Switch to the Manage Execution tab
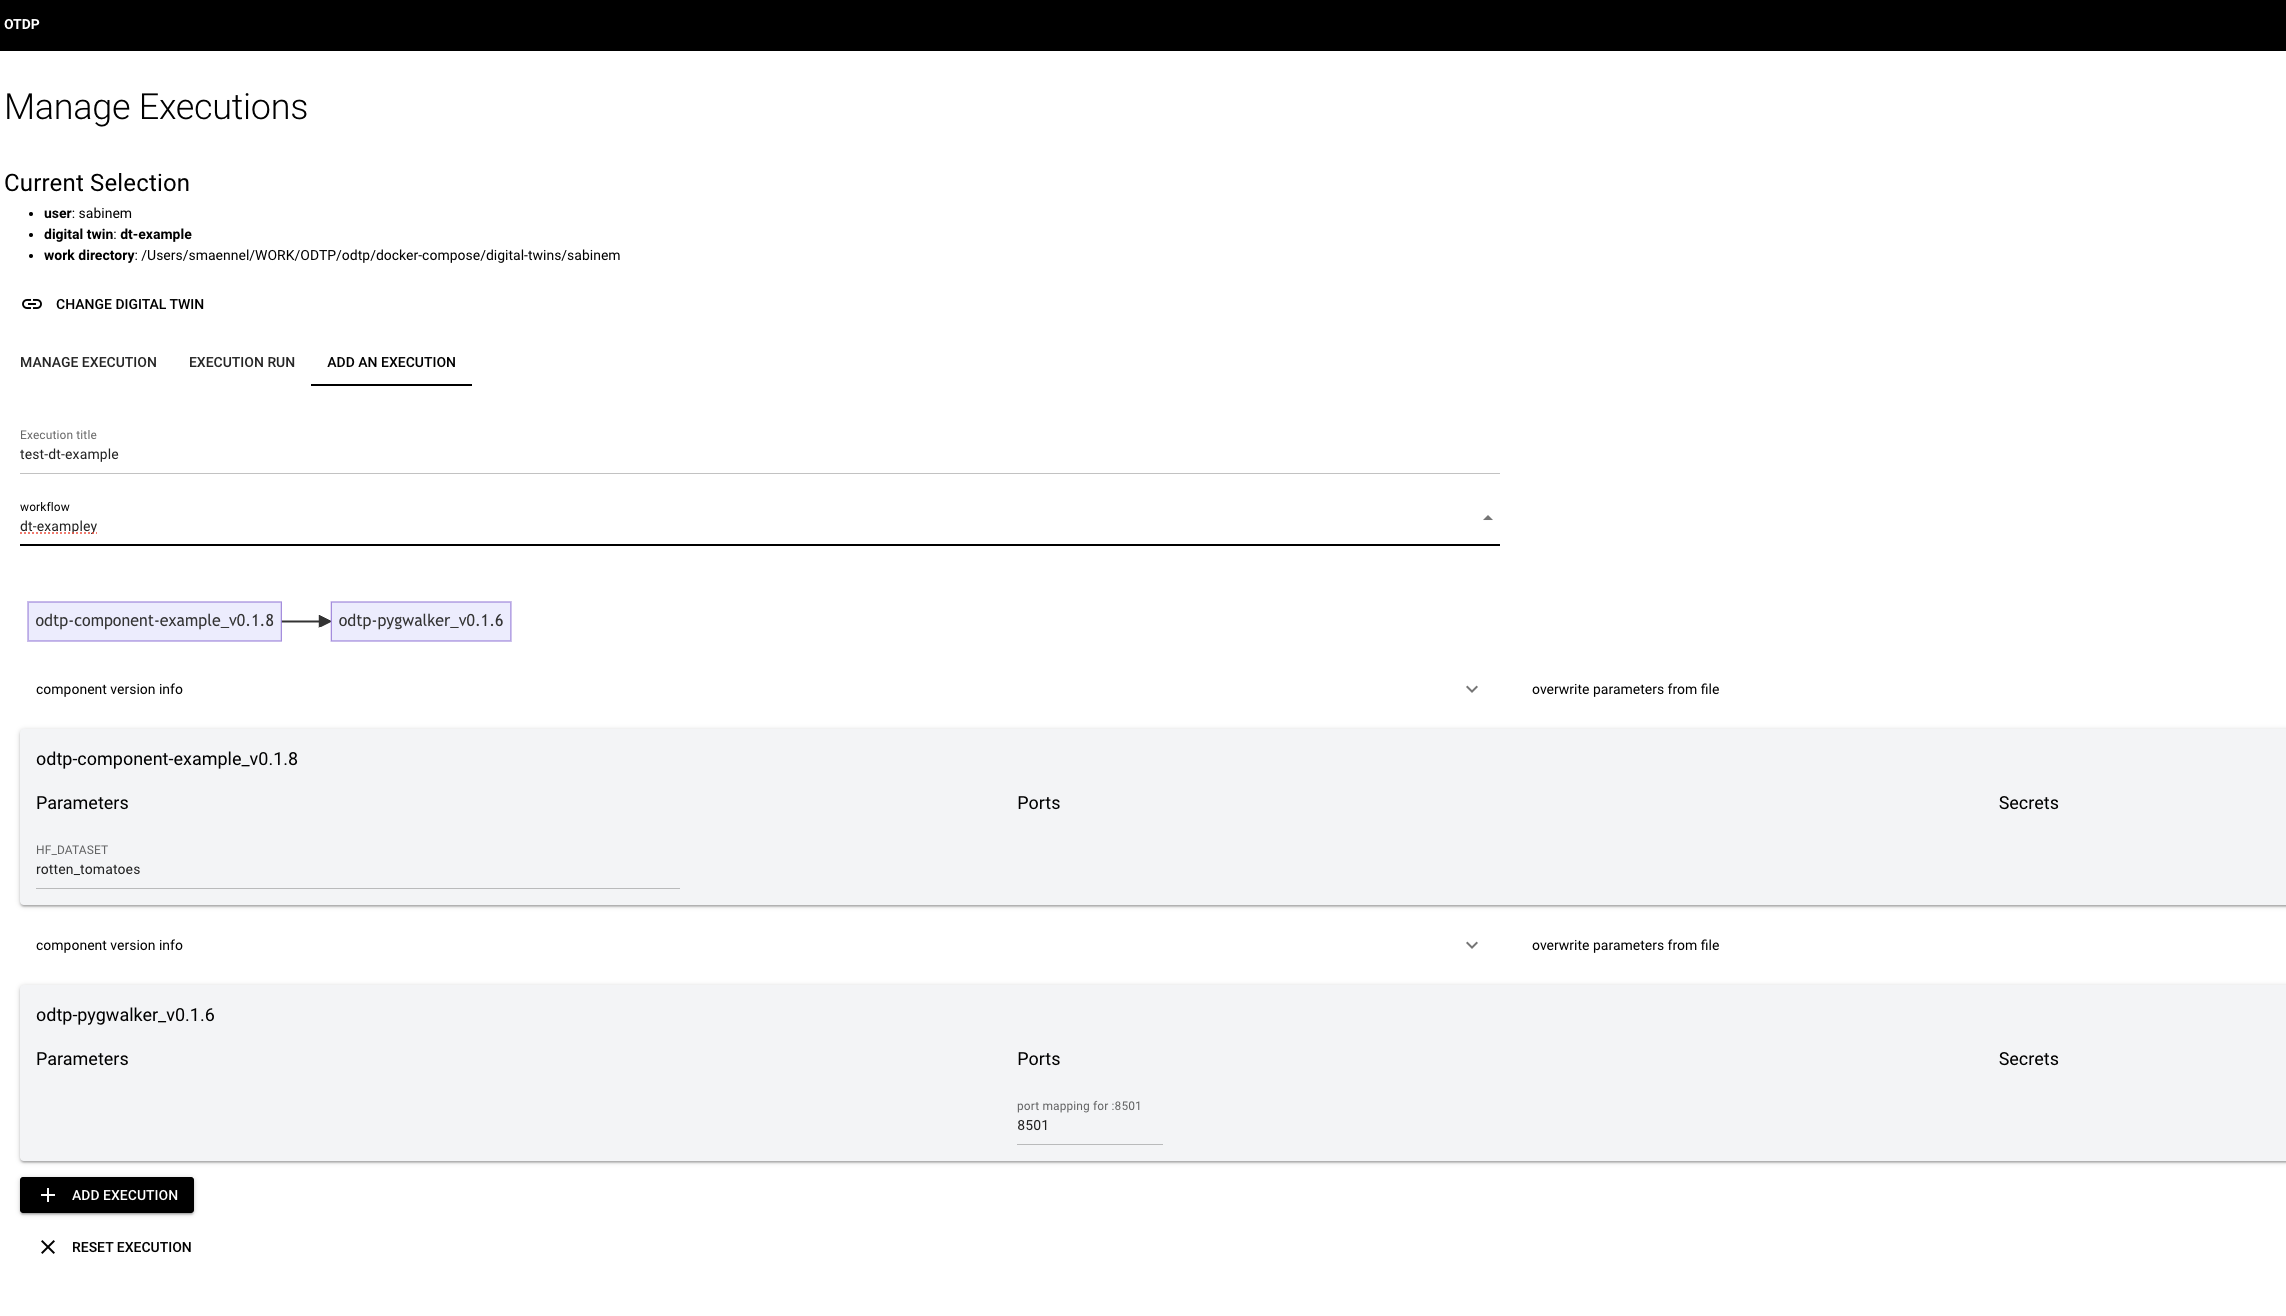2286x1316 pixels. point(88,363)
